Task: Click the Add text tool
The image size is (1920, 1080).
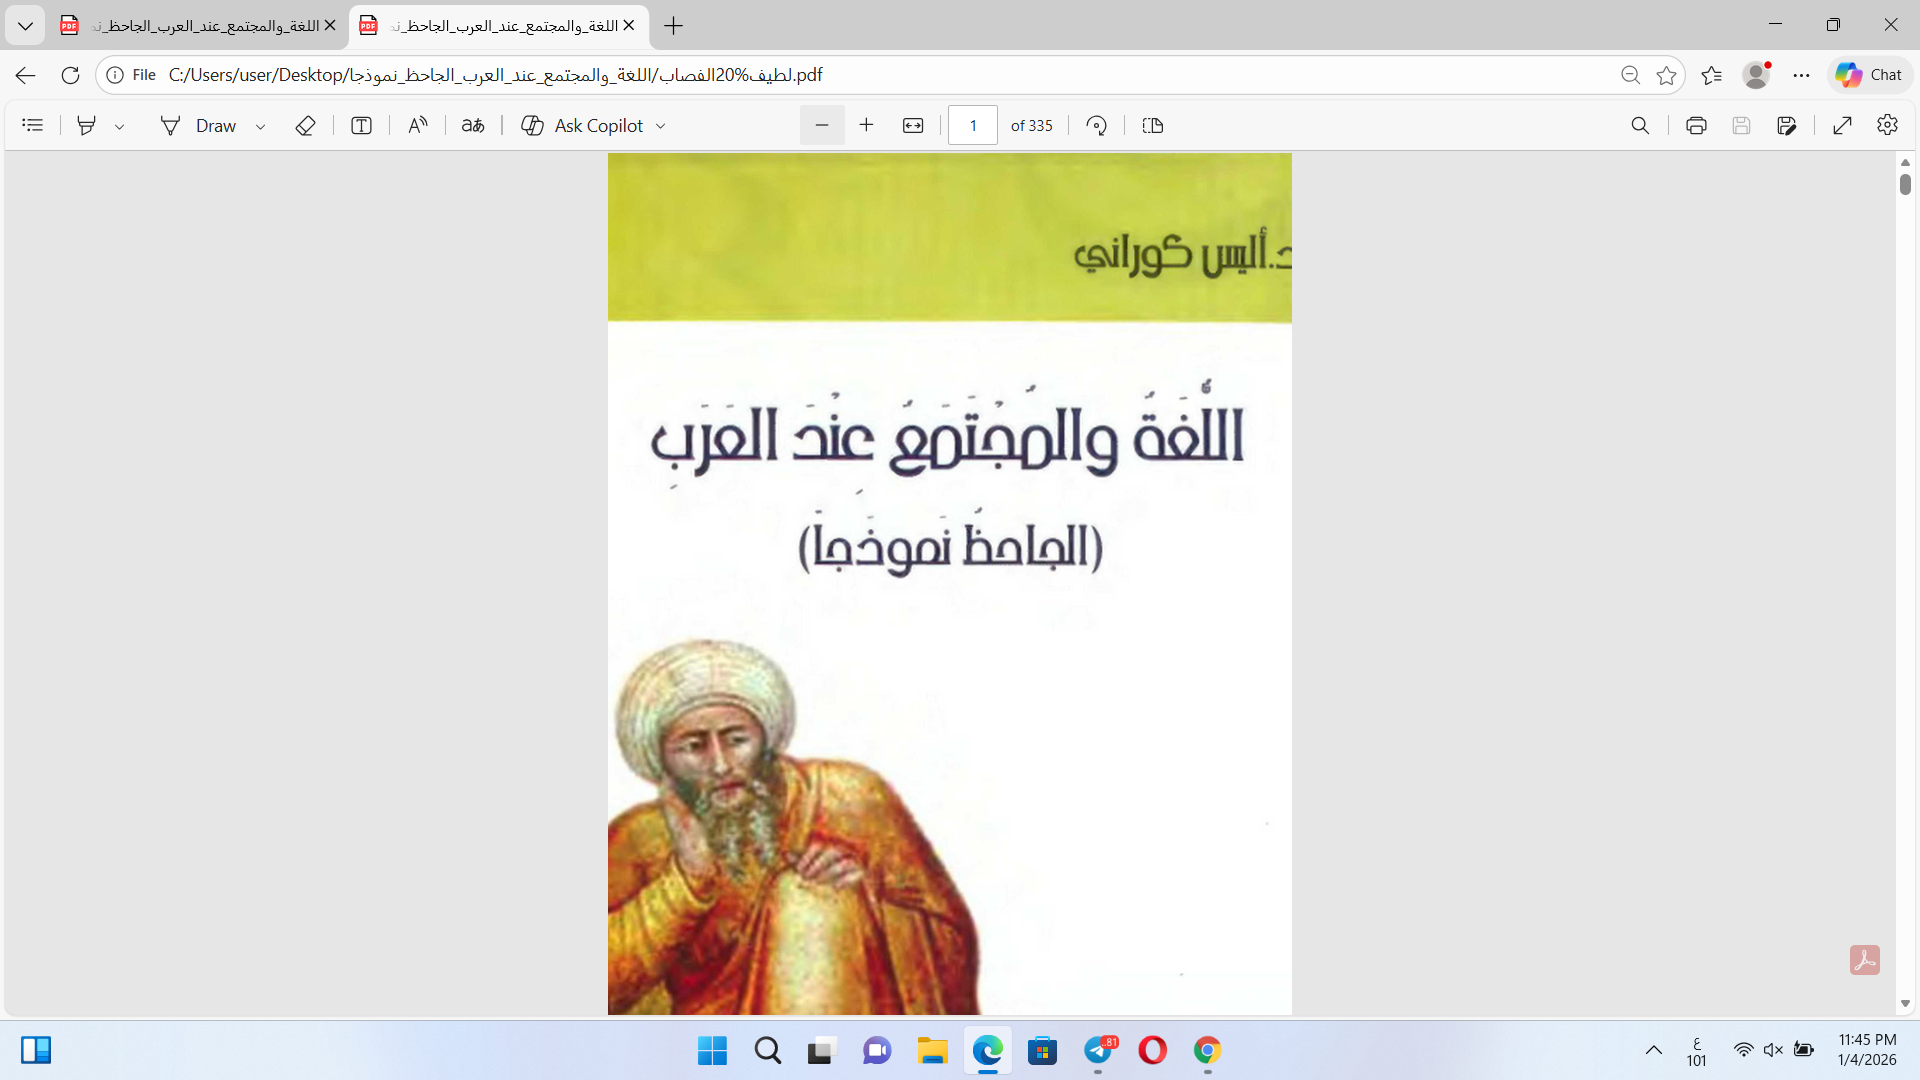Action: 361,125
